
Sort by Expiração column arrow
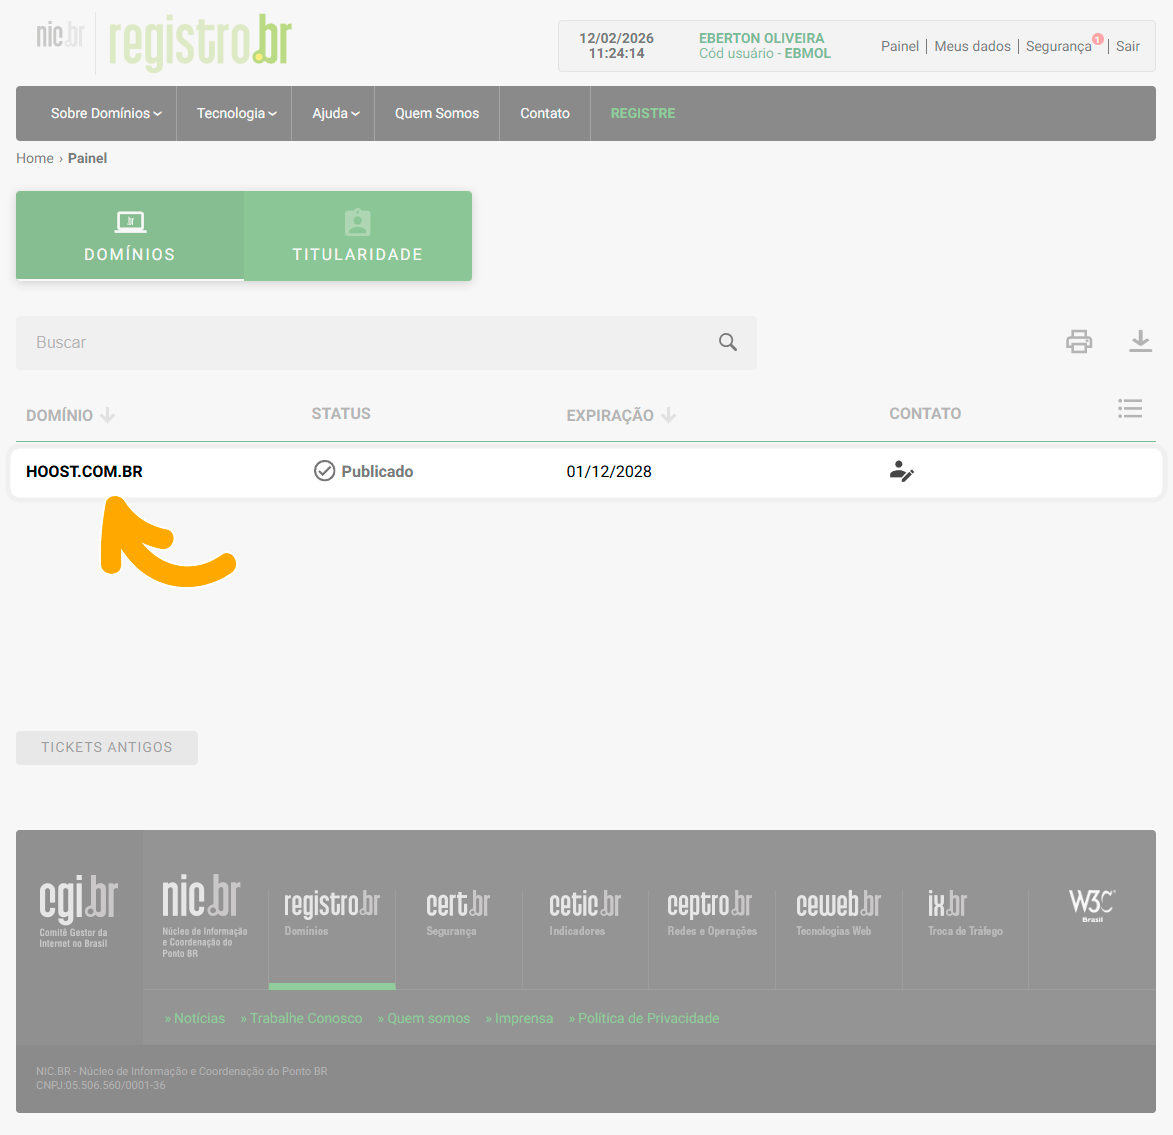(669, 415)
